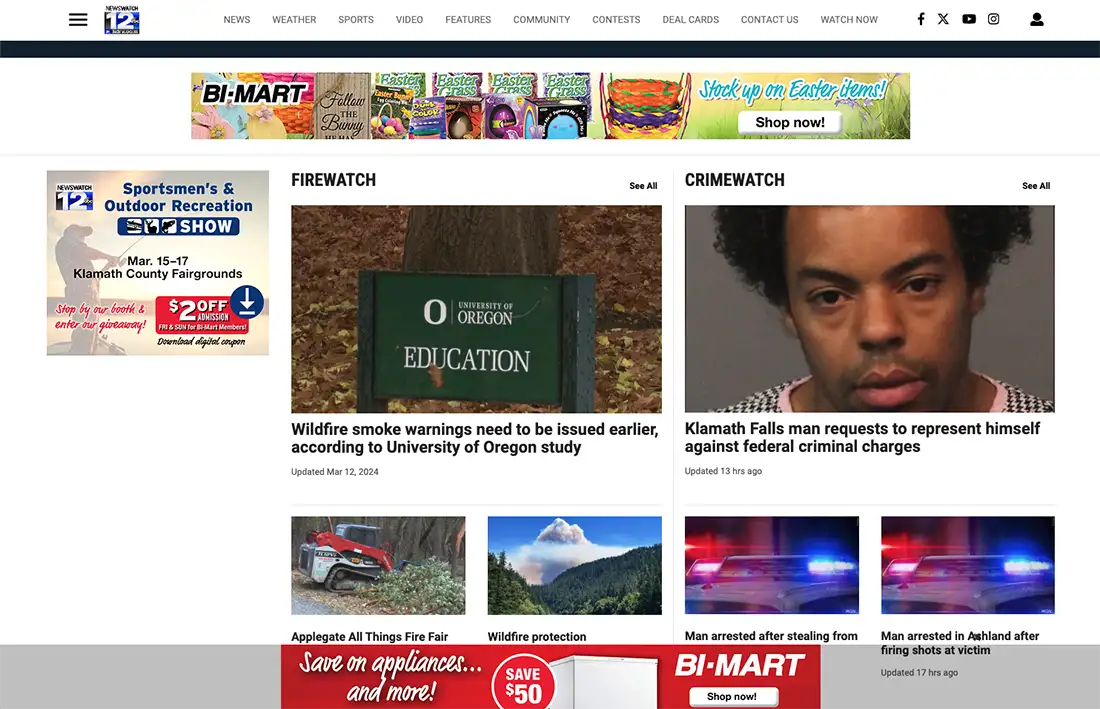The height and width of the screenshot is (709, 1100).
Task: Open the Video menu
Action: [x=409, y=20]
